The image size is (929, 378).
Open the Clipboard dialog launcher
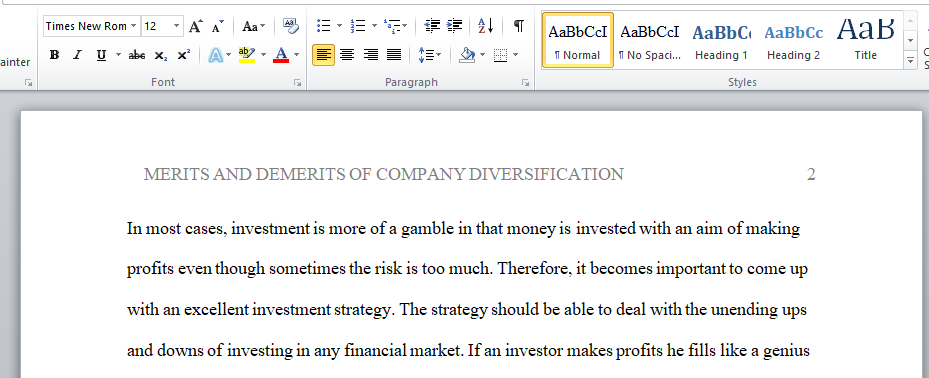[x=28, y=84]
